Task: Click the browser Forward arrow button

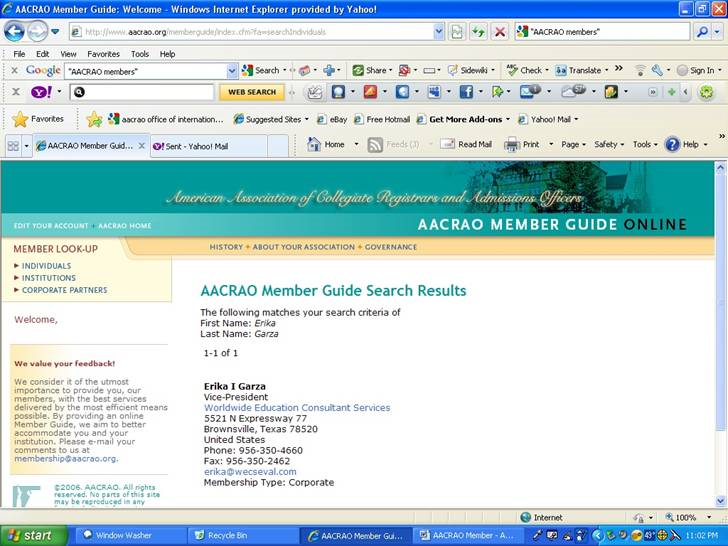Action: pyautogui.click(x=38, y=32)
